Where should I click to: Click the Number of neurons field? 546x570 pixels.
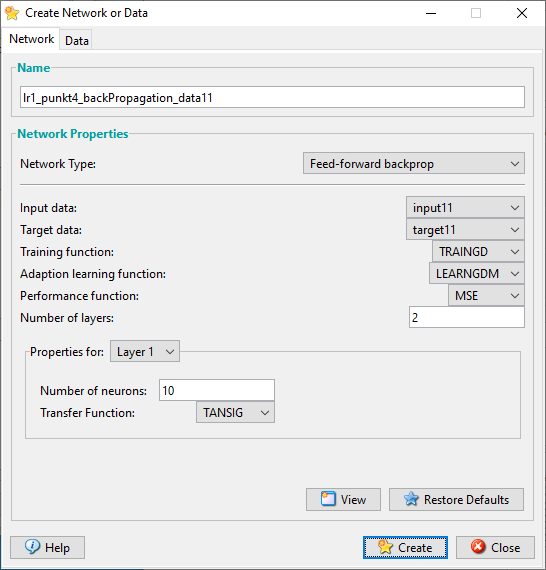[x=217, y=390]
